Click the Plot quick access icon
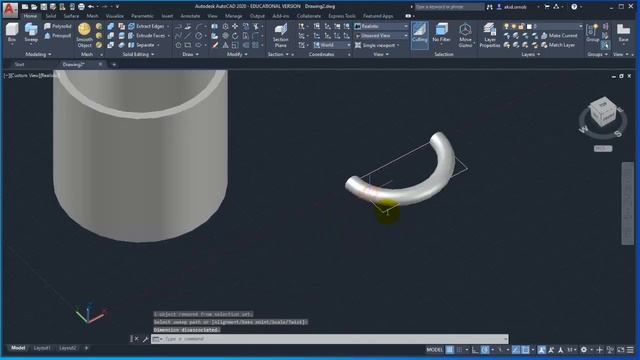The width and height of the screenshot is (640, 360). point(81,7)
